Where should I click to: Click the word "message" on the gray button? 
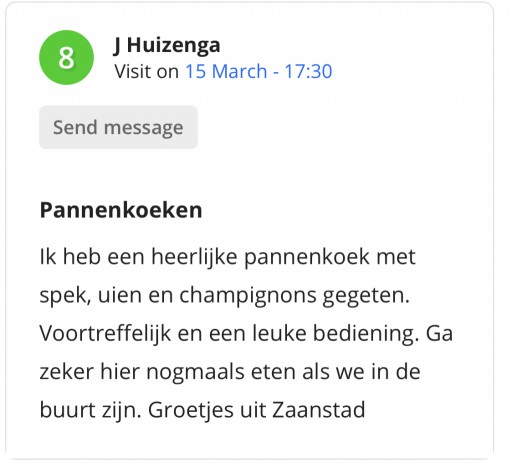click(144, 128)
